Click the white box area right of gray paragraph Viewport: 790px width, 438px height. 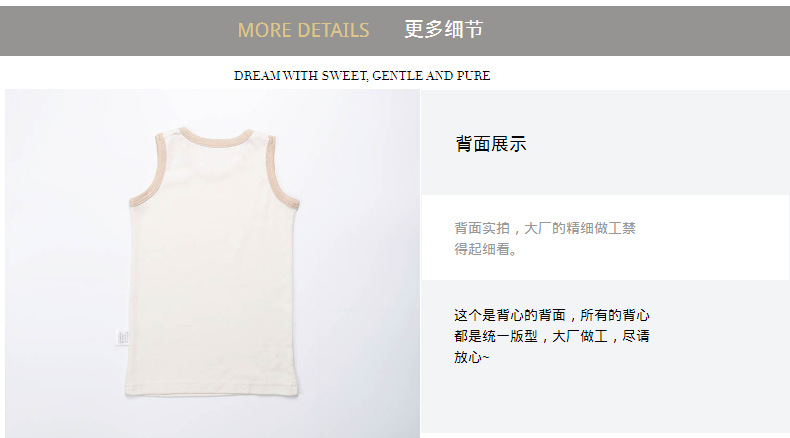coord(713,238)
